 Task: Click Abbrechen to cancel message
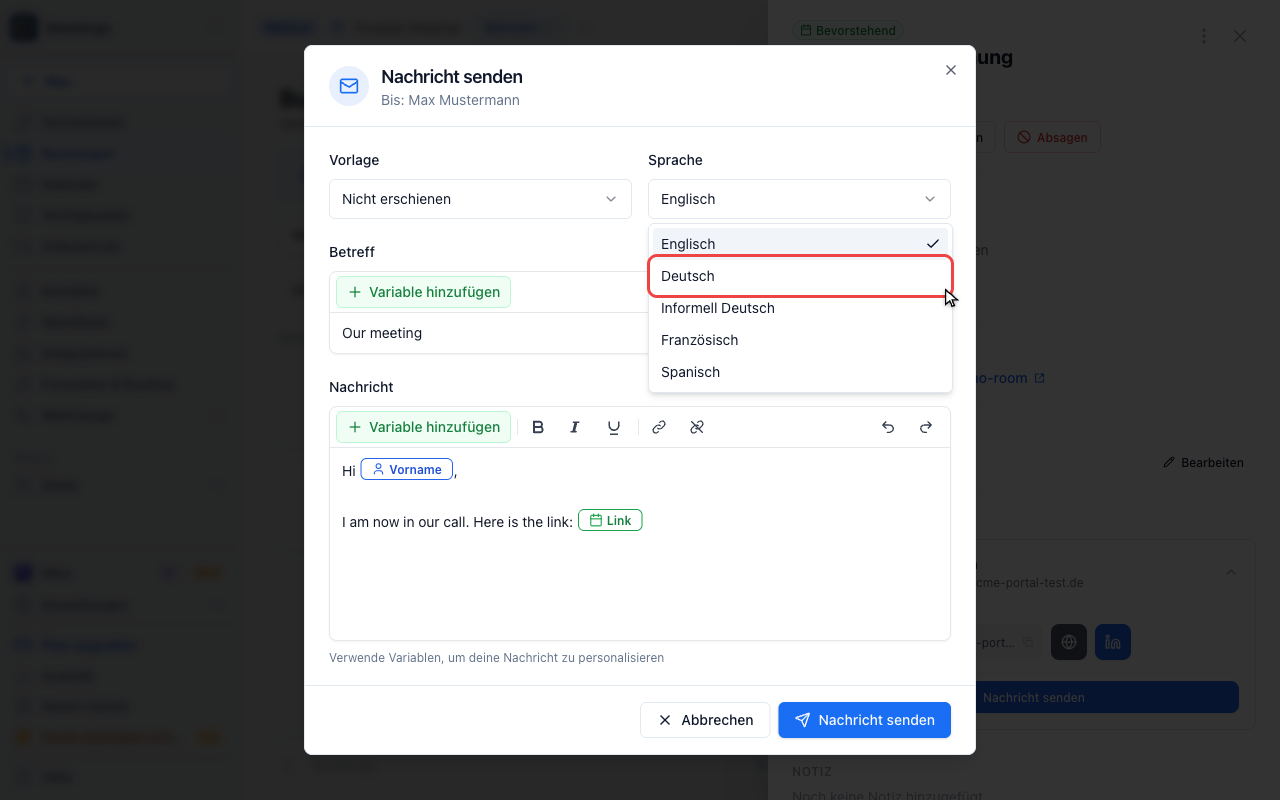pos(705,720)
